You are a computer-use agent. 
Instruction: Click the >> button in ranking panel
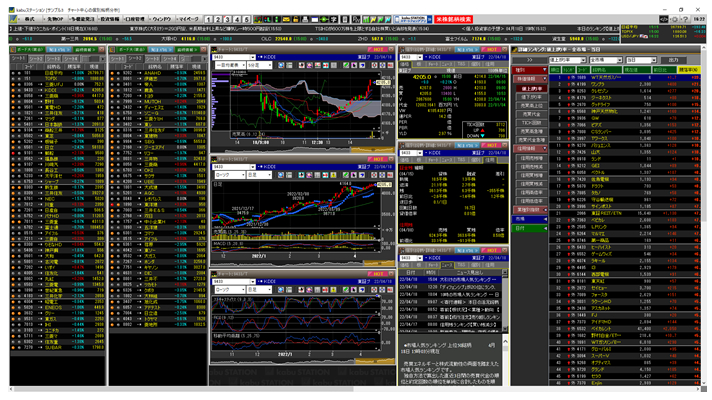529,60
